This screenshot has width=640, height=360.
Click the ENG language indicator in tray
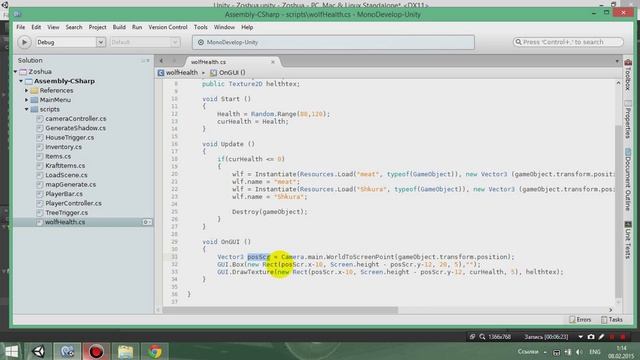coord(595,352)
